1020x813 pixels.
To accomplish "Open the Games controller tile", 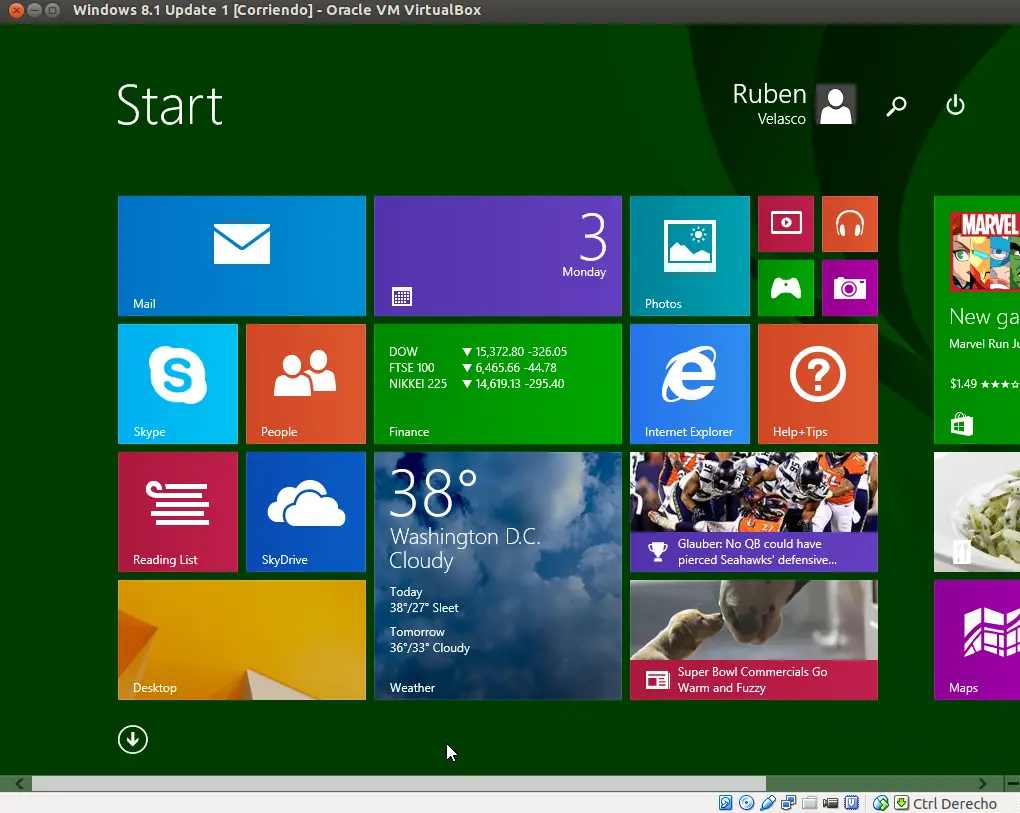I will [x=786, y=287].
